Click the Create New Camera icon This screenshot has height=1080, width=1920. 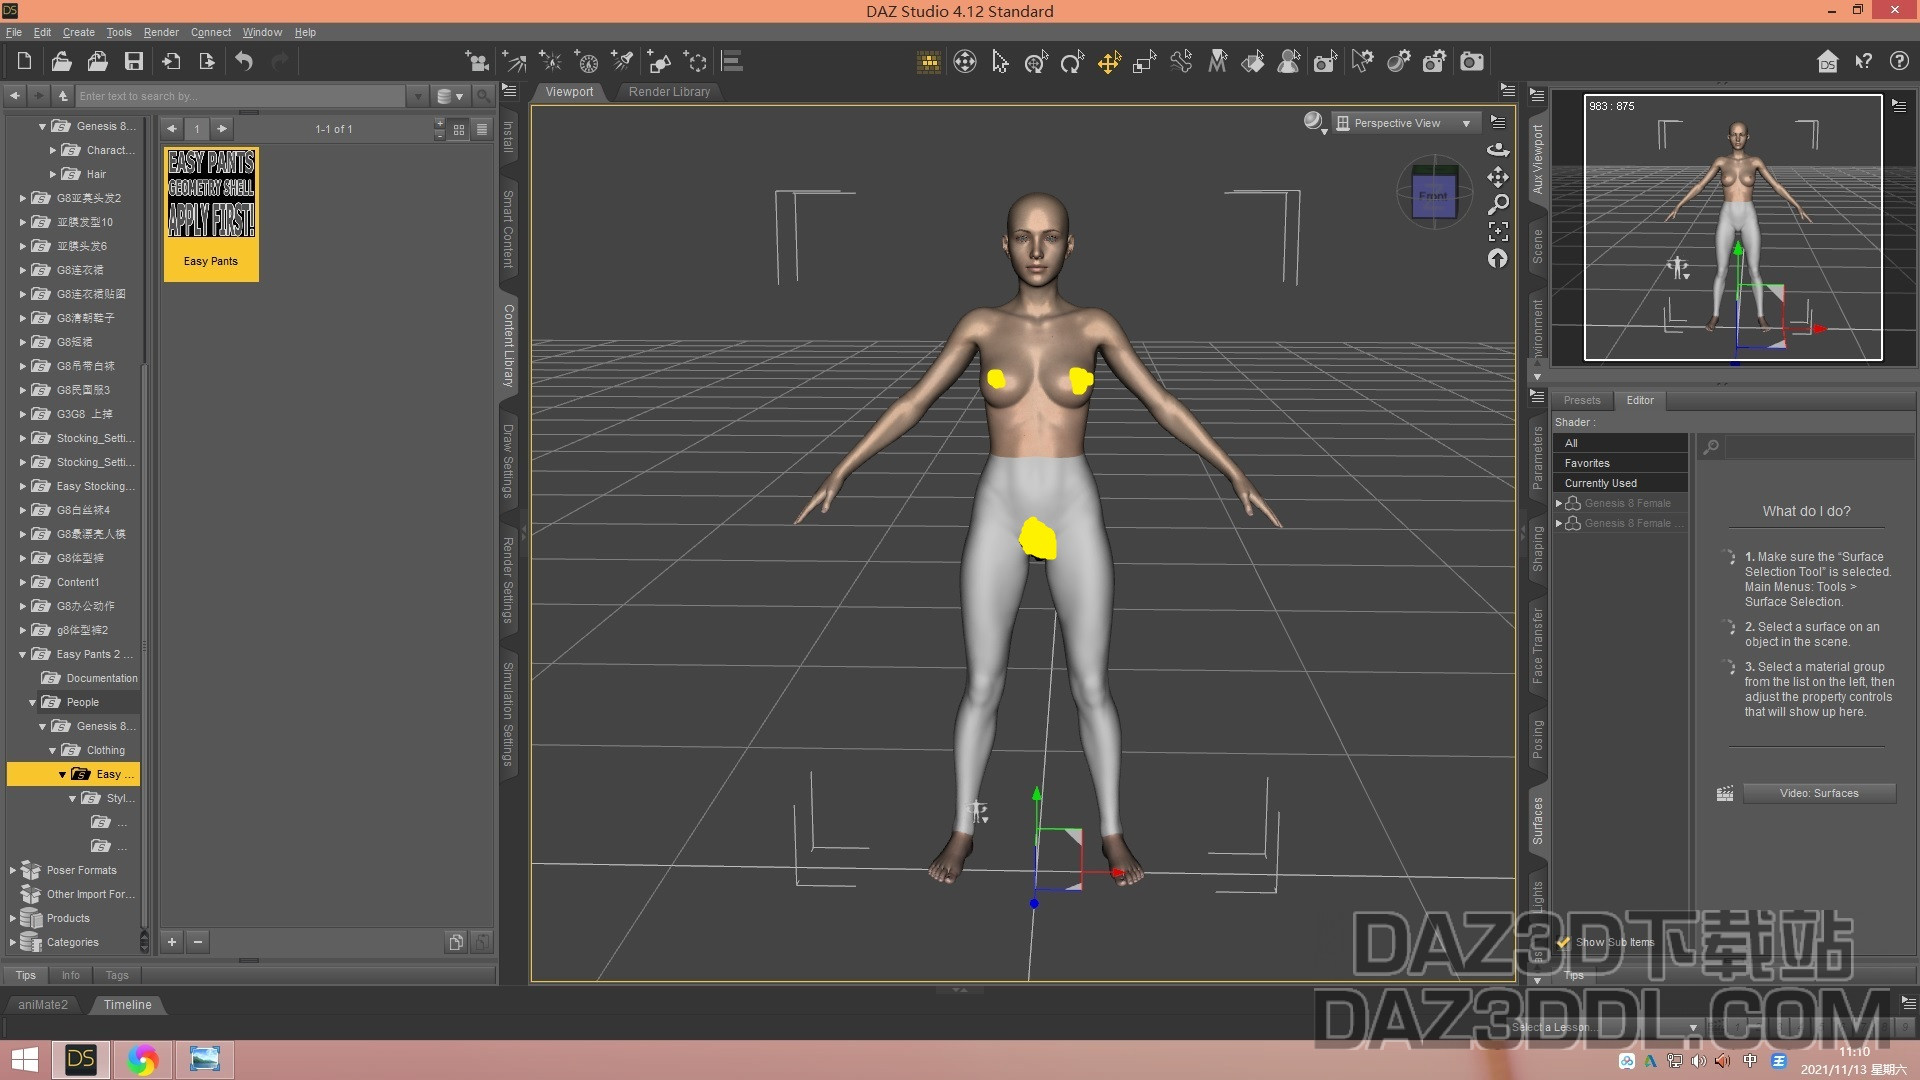477,62
